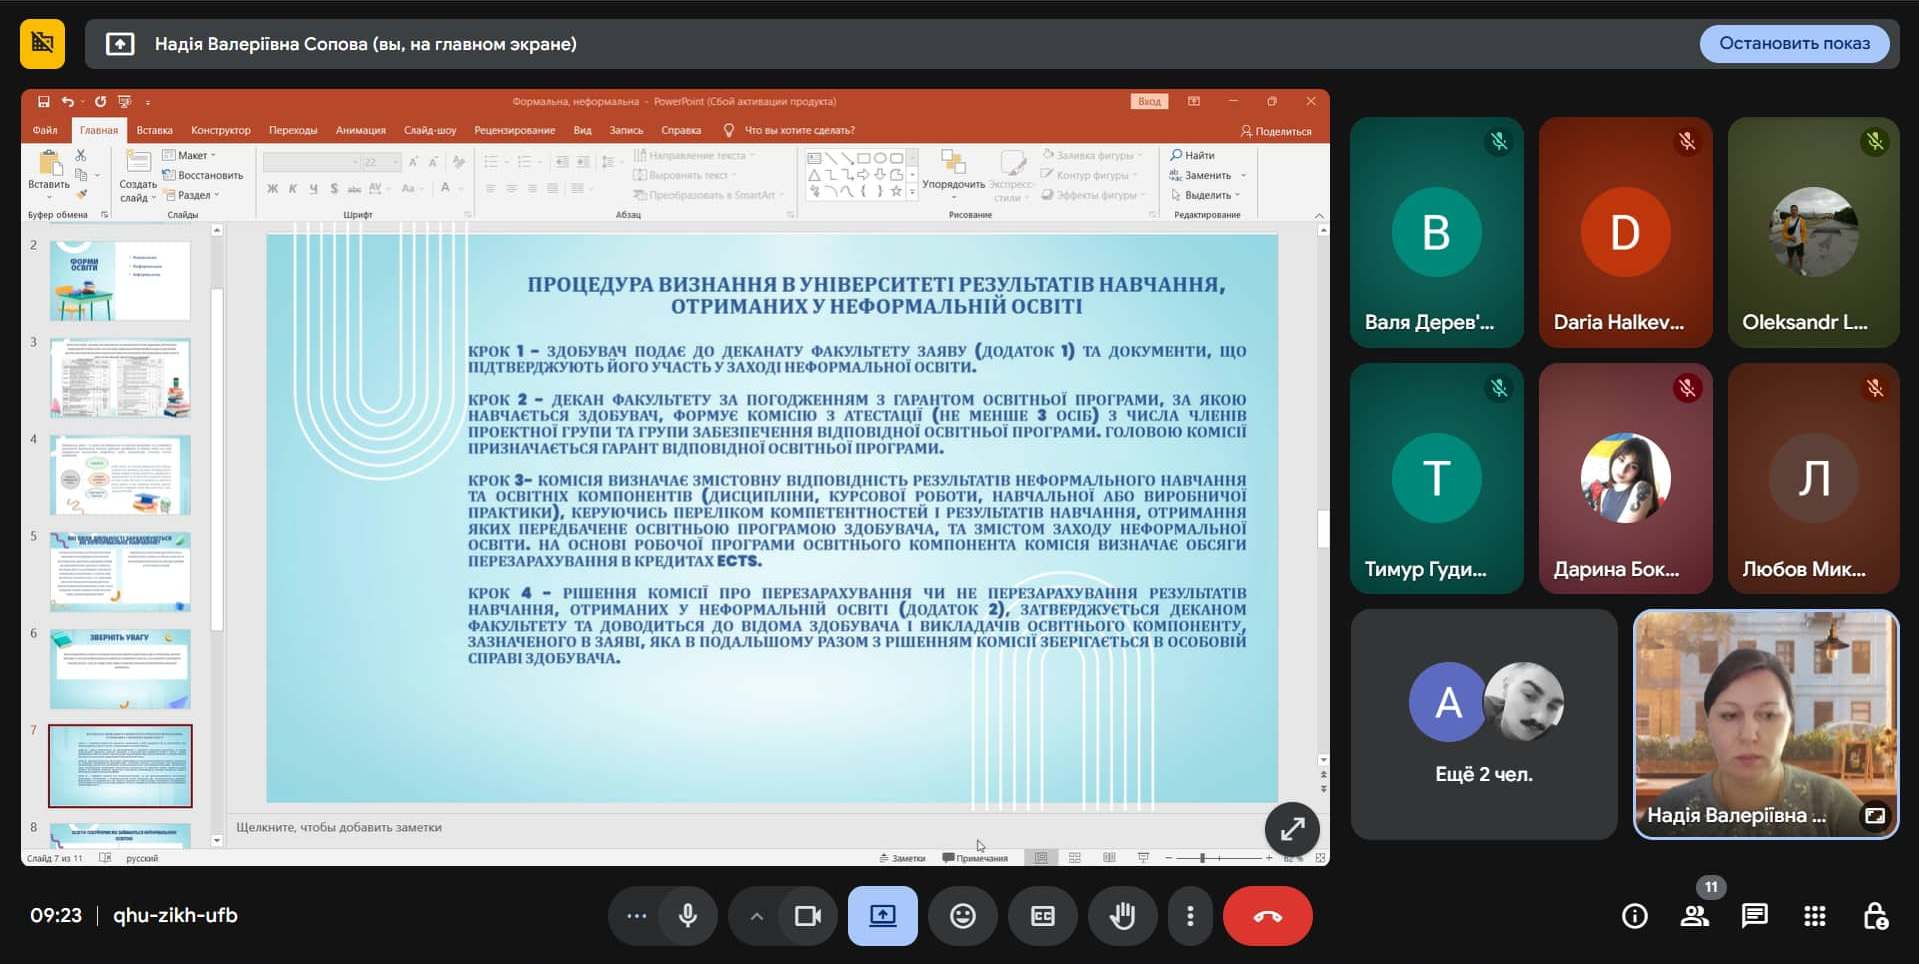
Task: Select slide 6 thumbnail Зверніть увагу
Action: [120, 668]
